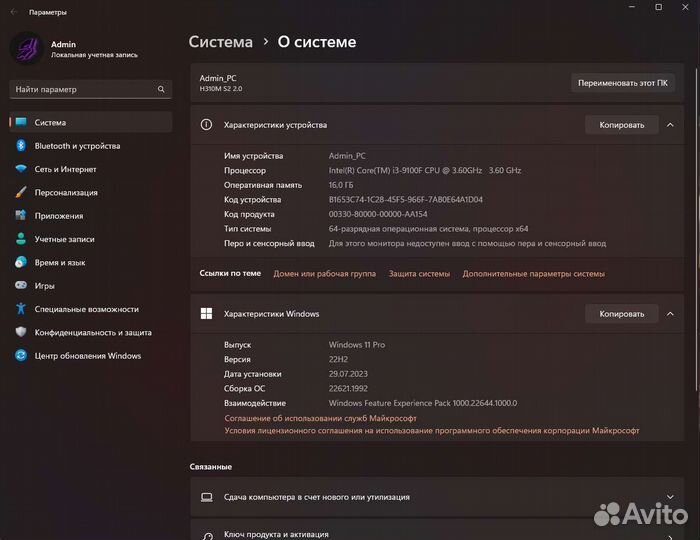This screenshot has height=540, width=700.
Task: Click the Время и язык globe icon
Action: (x=21, y=262)
